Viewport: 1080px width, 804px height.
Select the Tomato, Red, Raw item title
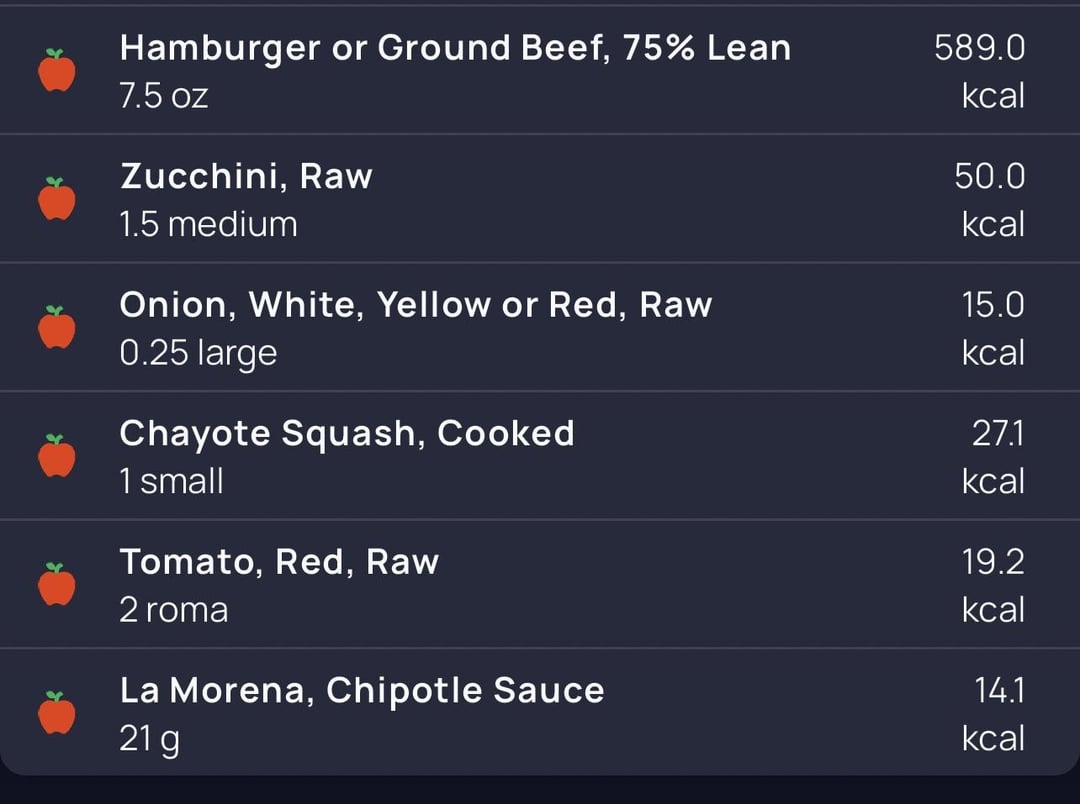tap(279, 562)
